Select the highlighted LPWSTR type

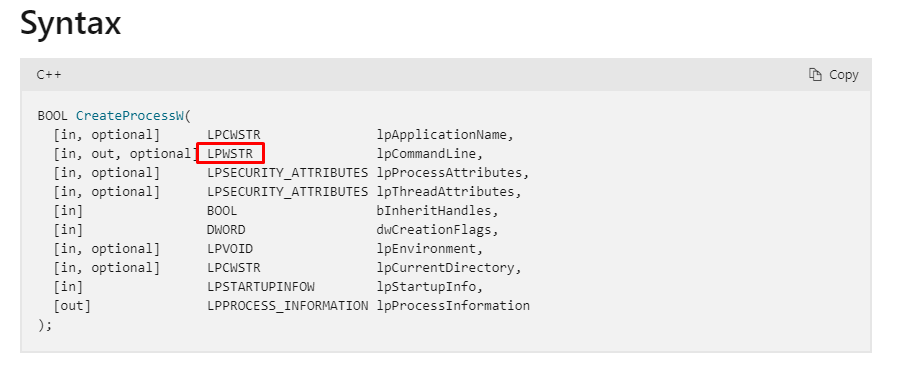(230, 154)
